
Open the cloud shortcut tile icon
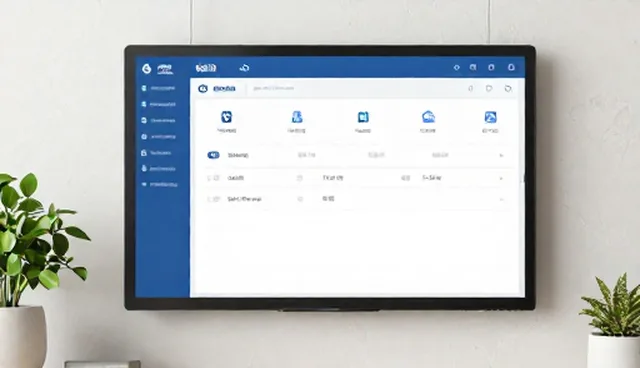pos(428,117)
